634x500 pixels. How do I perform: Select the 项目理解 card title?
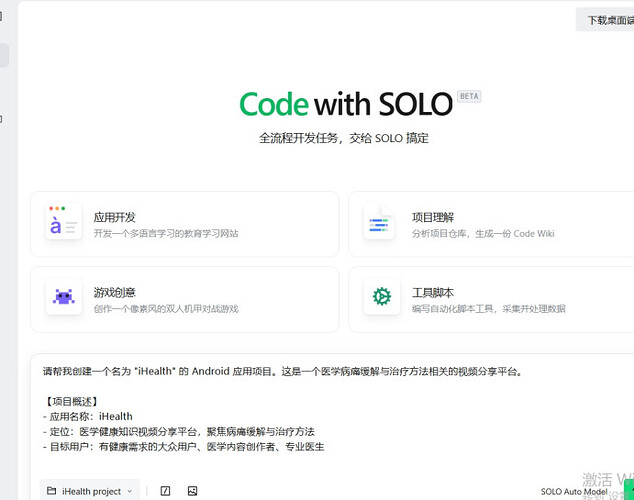point(433,217)
